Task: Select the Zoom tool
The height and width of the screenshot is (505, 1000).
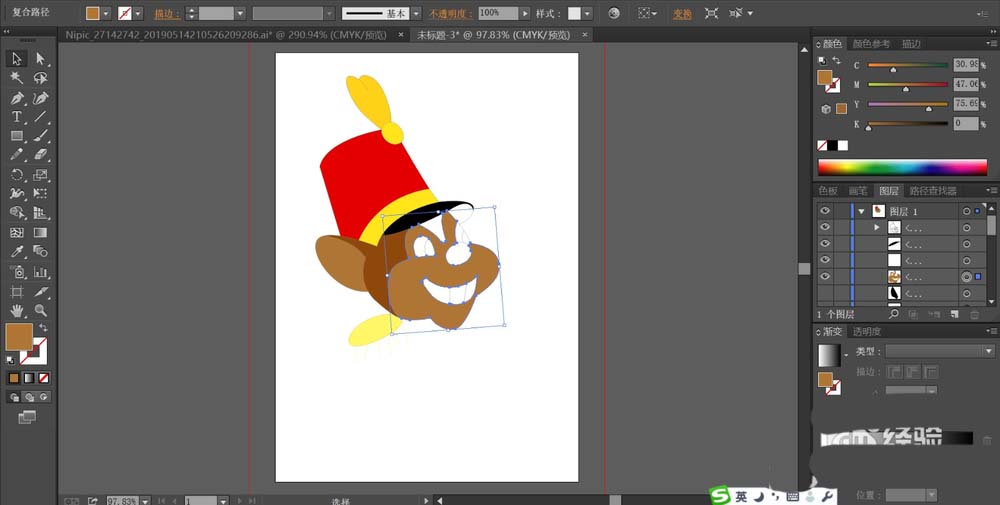Action: [41, 311]
